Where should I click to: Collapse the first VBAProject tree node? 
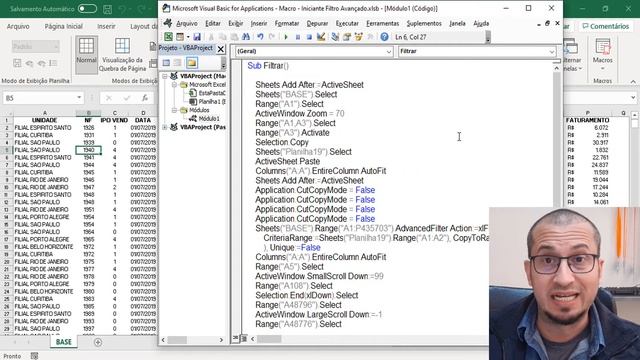(164, 76)
